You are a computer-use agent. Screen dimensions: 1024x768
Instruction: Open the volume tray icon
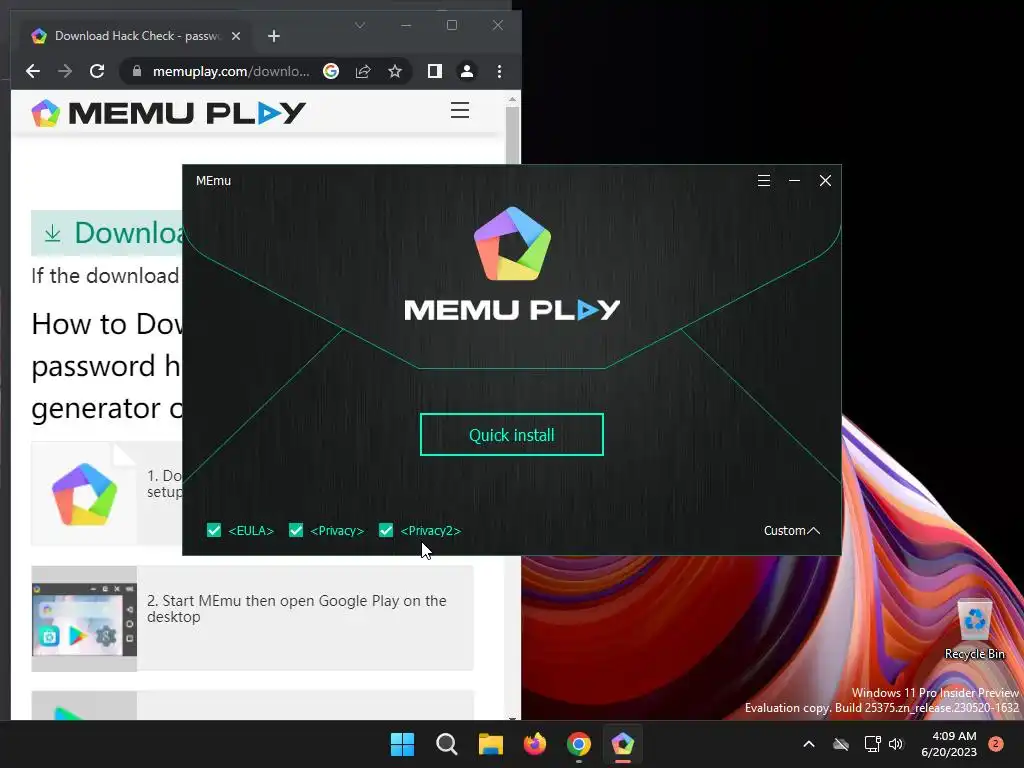coord(896,744)
